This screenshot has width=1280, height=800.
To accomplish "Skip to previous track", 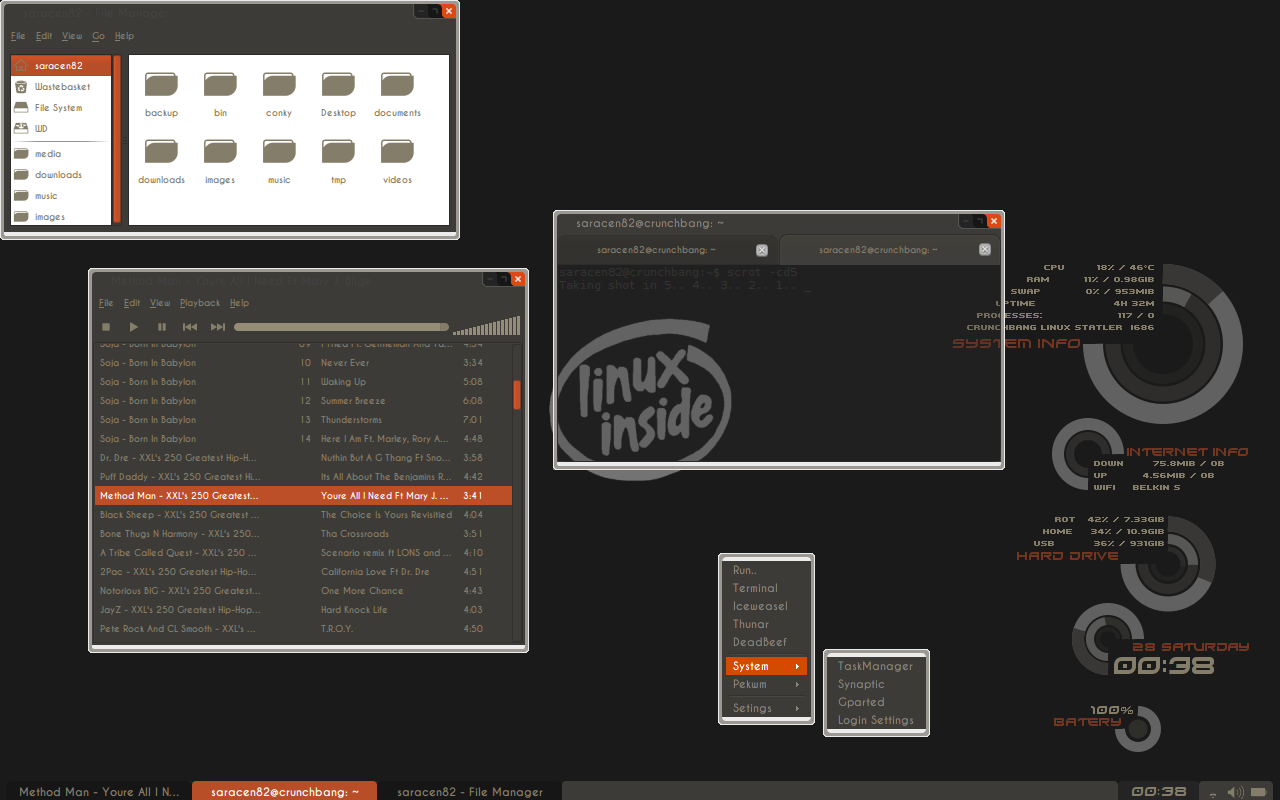I will (189, 327).
